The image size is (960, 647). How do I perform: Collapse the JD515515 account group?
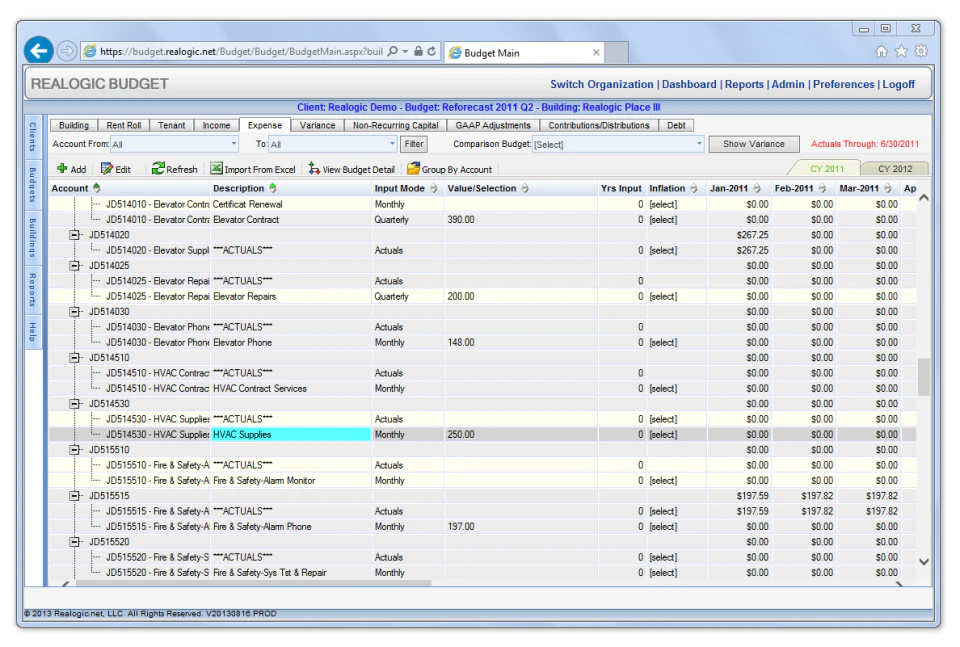74,495
